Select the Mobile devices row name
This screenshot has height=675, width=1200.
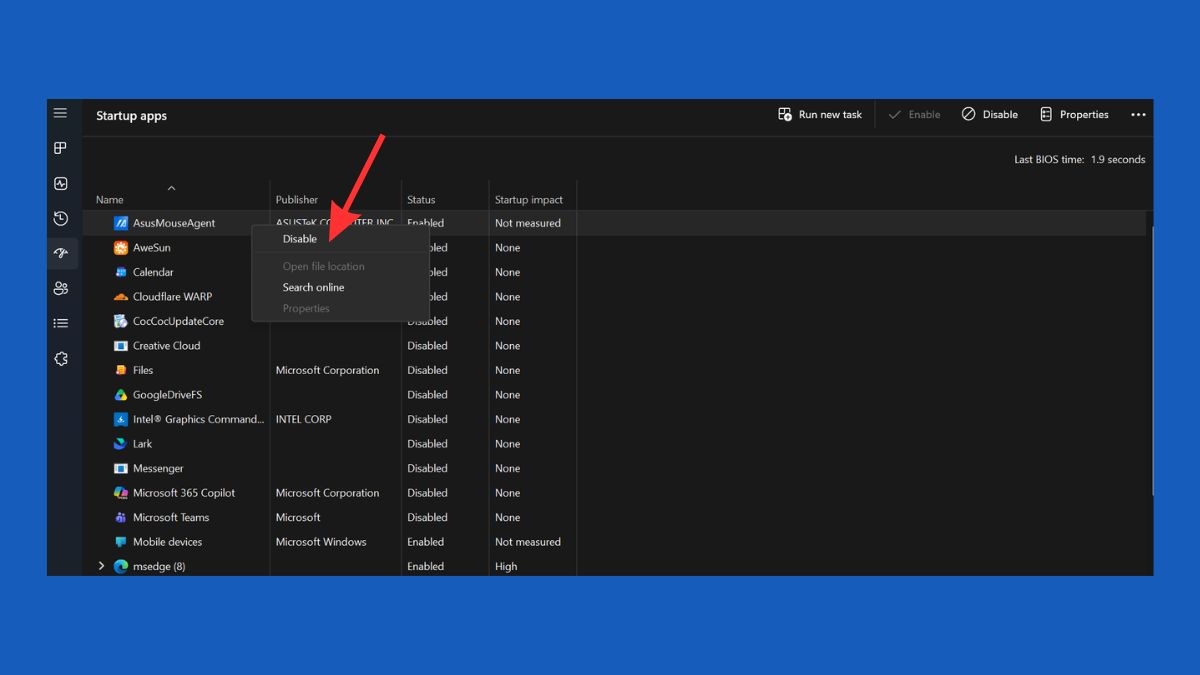tap(167, 541)
